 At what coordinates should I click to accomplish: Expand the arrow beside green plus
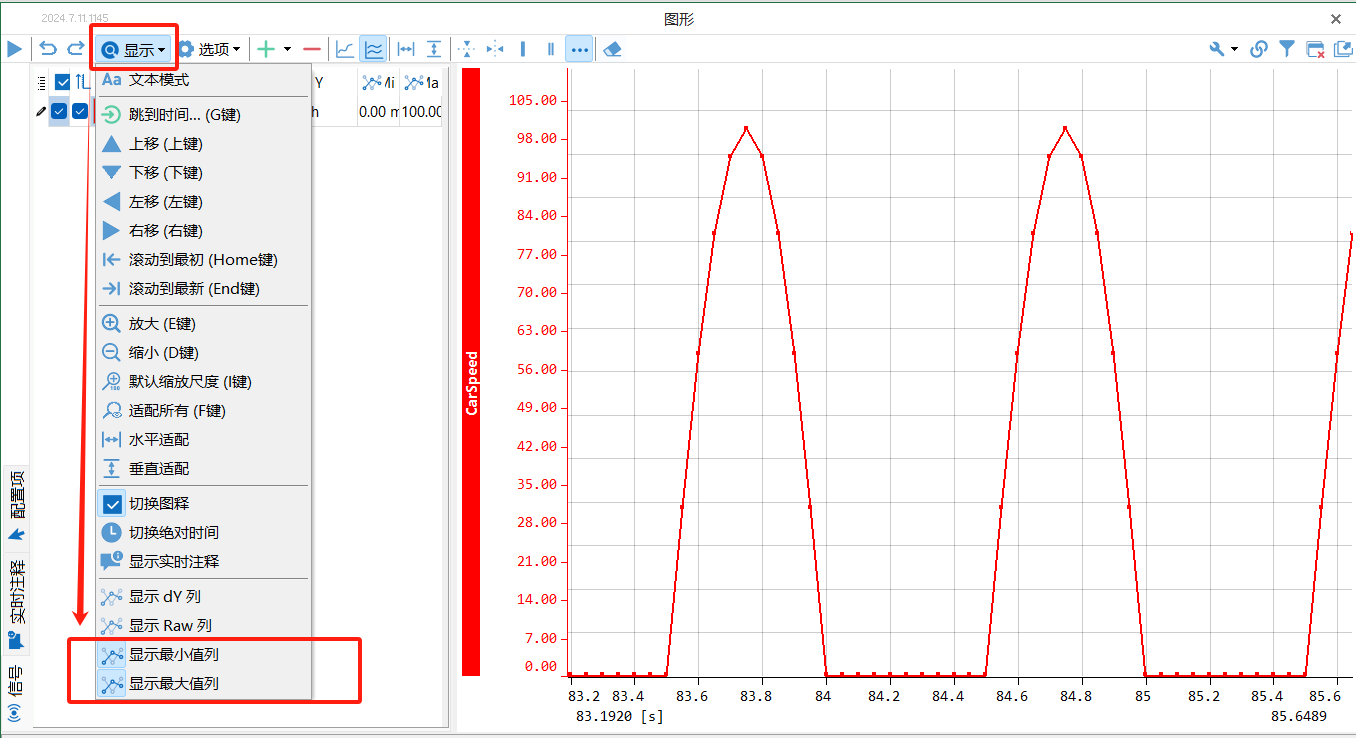[x=287, y=49]
